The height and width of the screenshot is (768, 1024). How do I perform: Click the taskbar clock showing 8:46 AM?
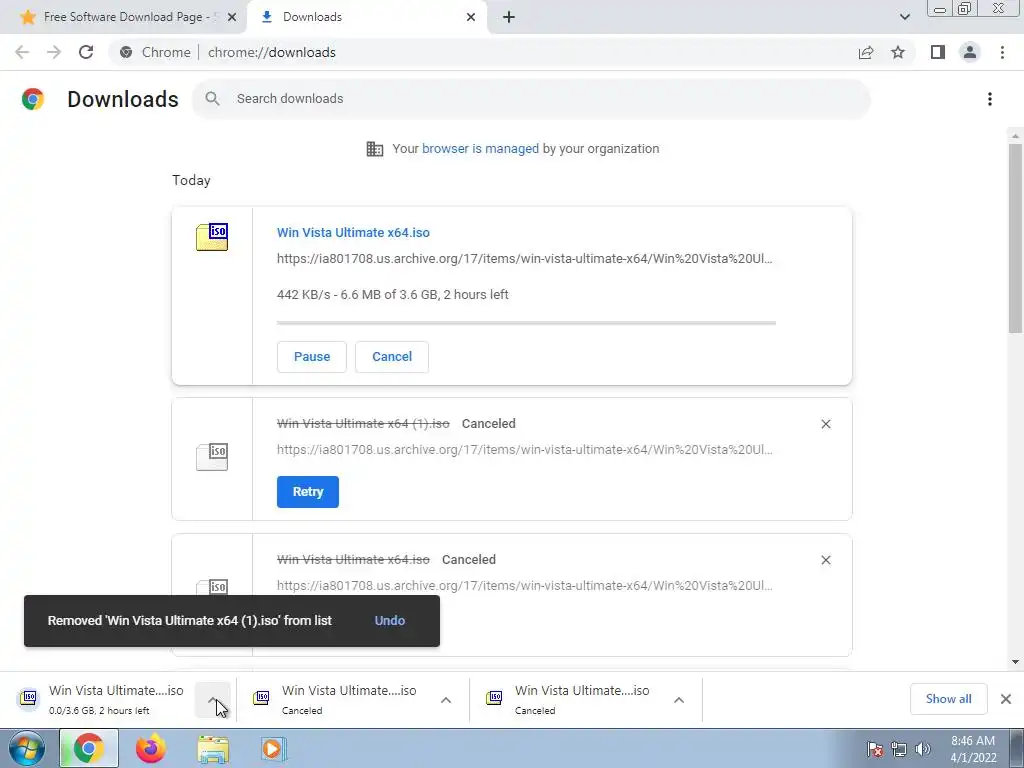click(973, 749)
